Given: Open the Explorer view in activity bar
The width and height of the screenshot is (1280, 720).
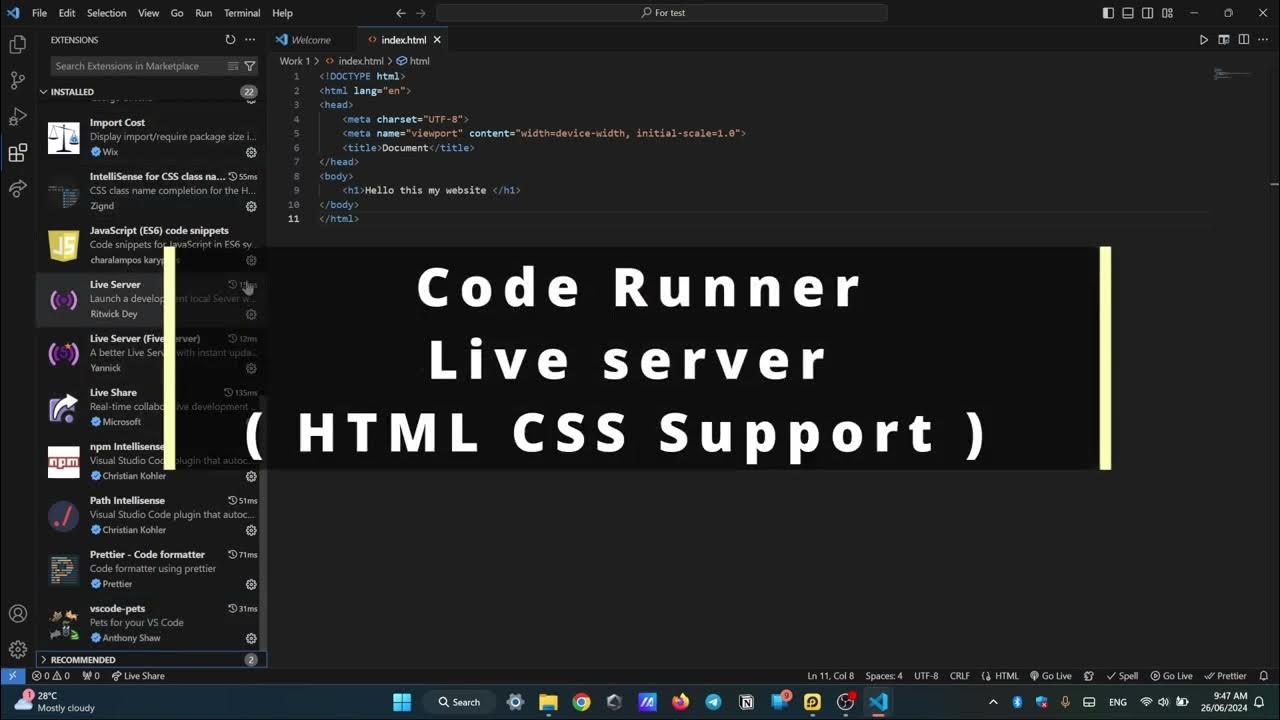Looking at the screenshot, I should 17,45.
